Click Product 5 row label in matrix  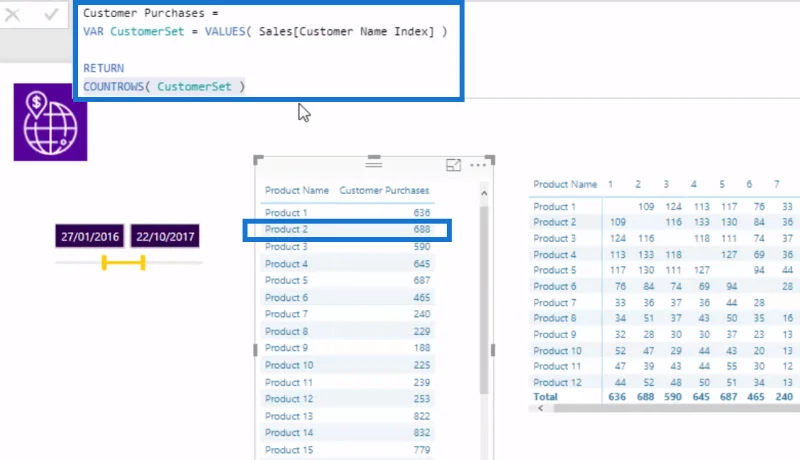pos(555,270)
